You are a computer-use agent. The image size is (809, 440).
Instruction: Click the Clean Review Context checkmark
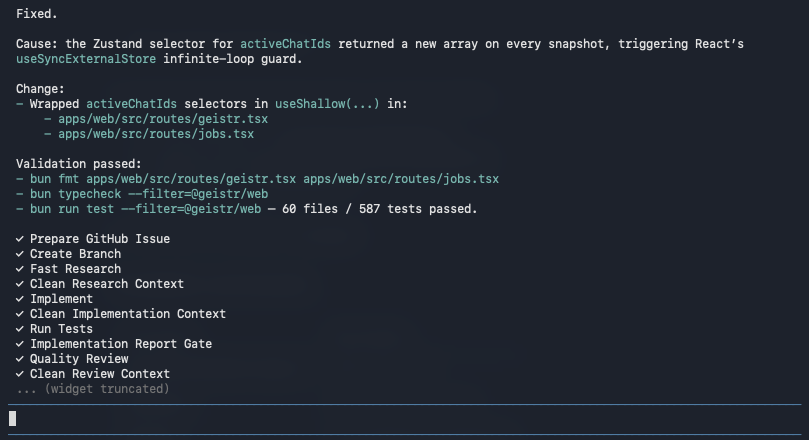pyautogui.click(x=20, y=373)
